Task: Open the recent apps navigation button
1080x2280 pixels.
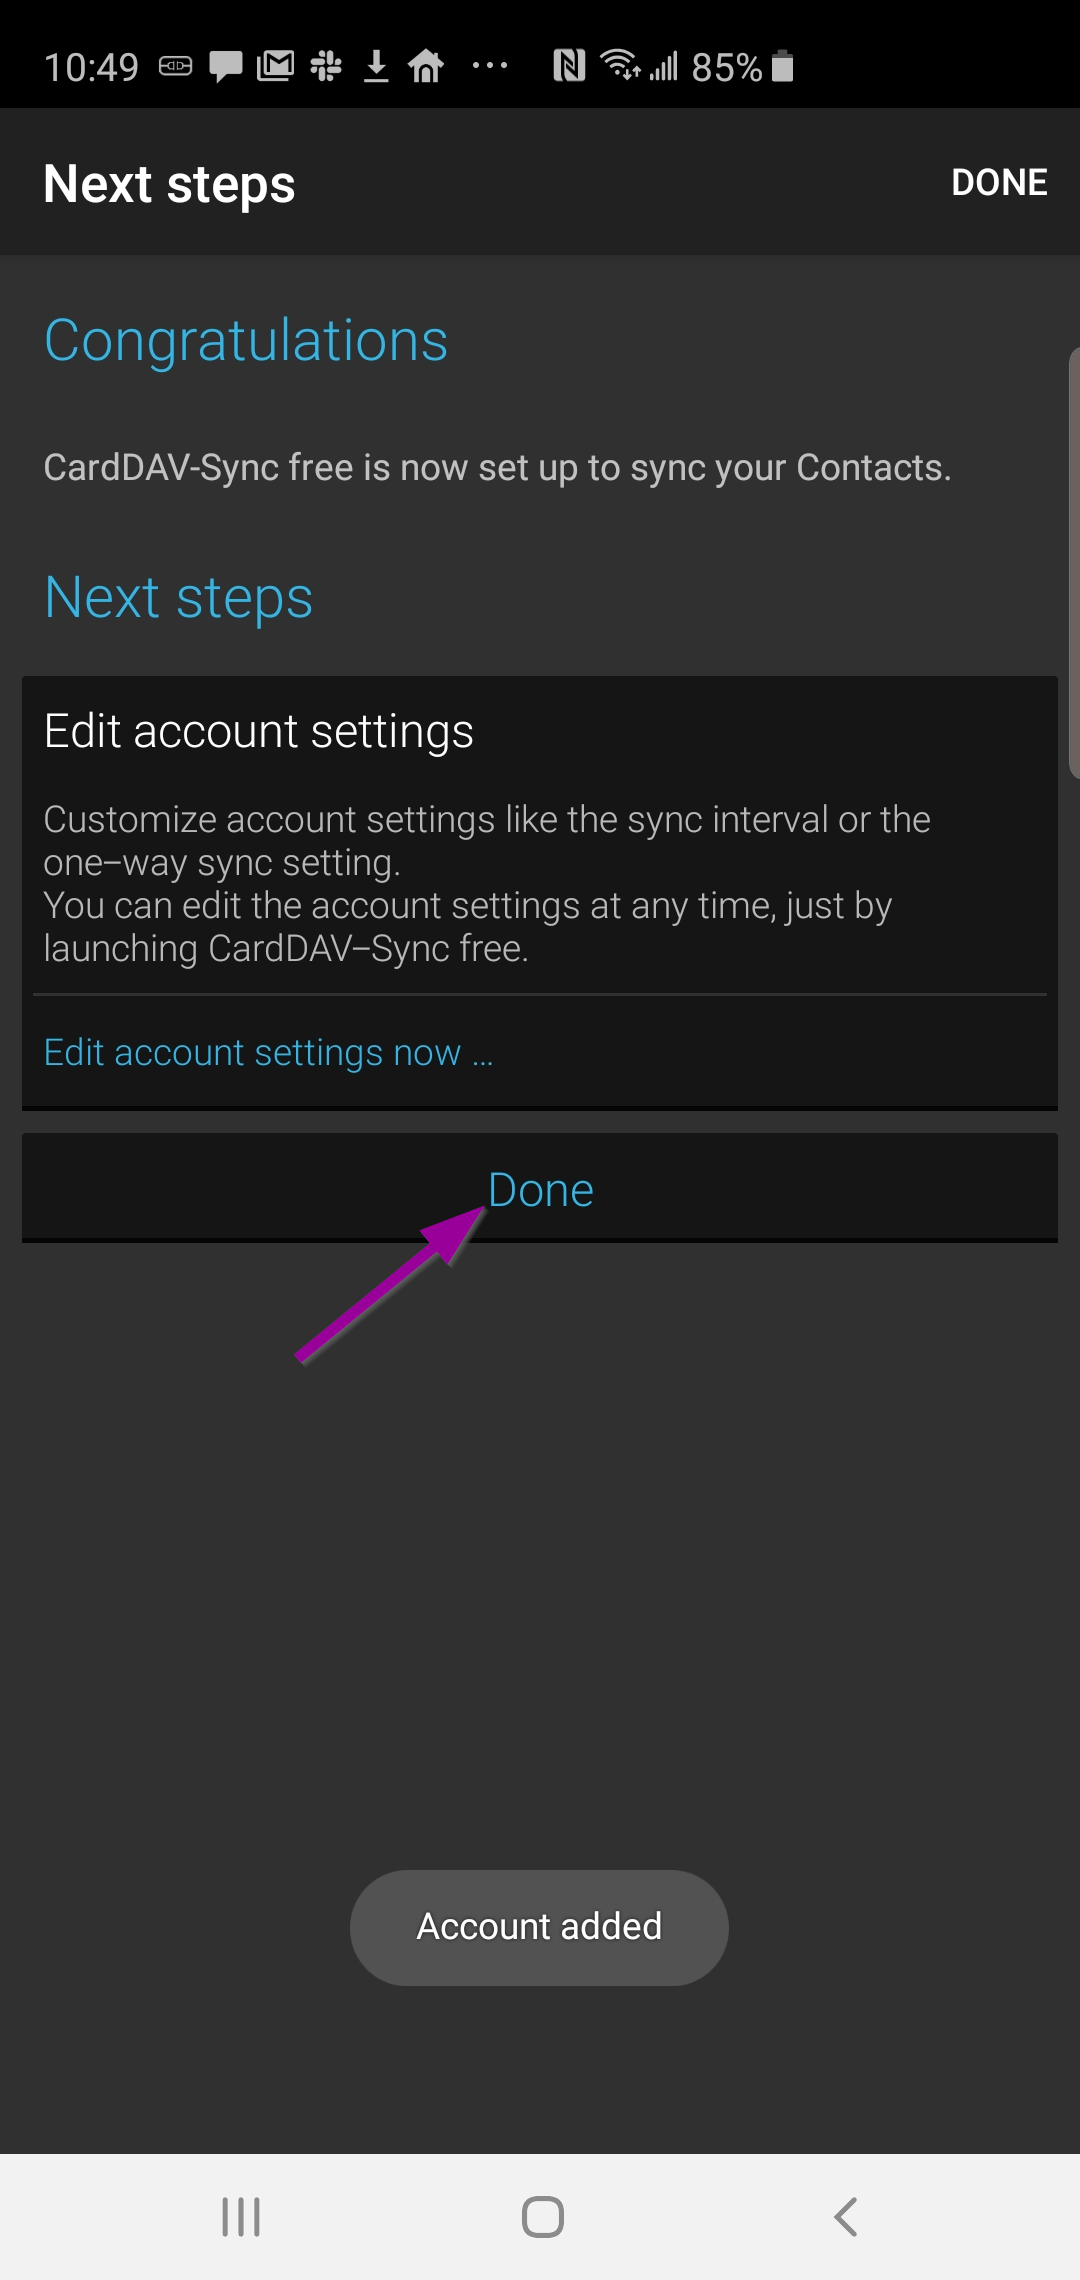Action: point(241,2217)
